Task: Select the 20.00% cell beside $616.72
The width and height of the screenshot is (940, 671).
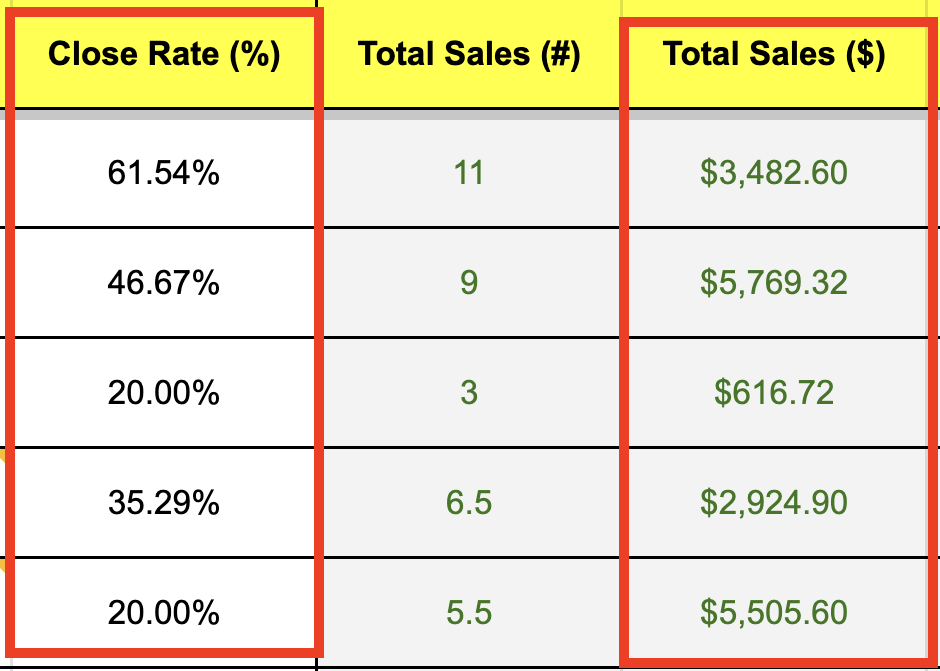Action: [x=163, y=393]
